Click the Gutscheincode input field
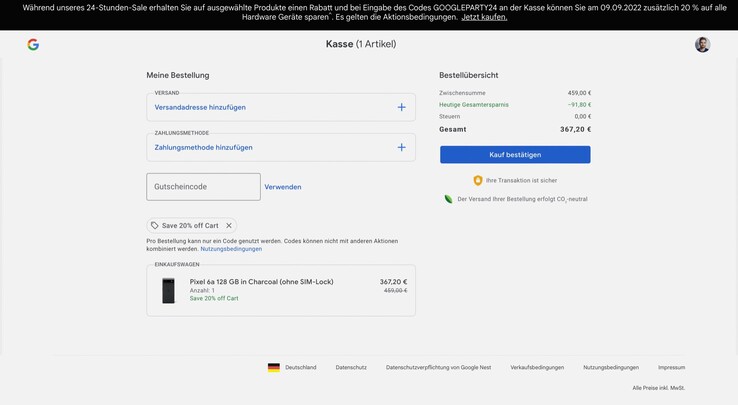Screen dimensions: 738x405 (x=203, y=187)
